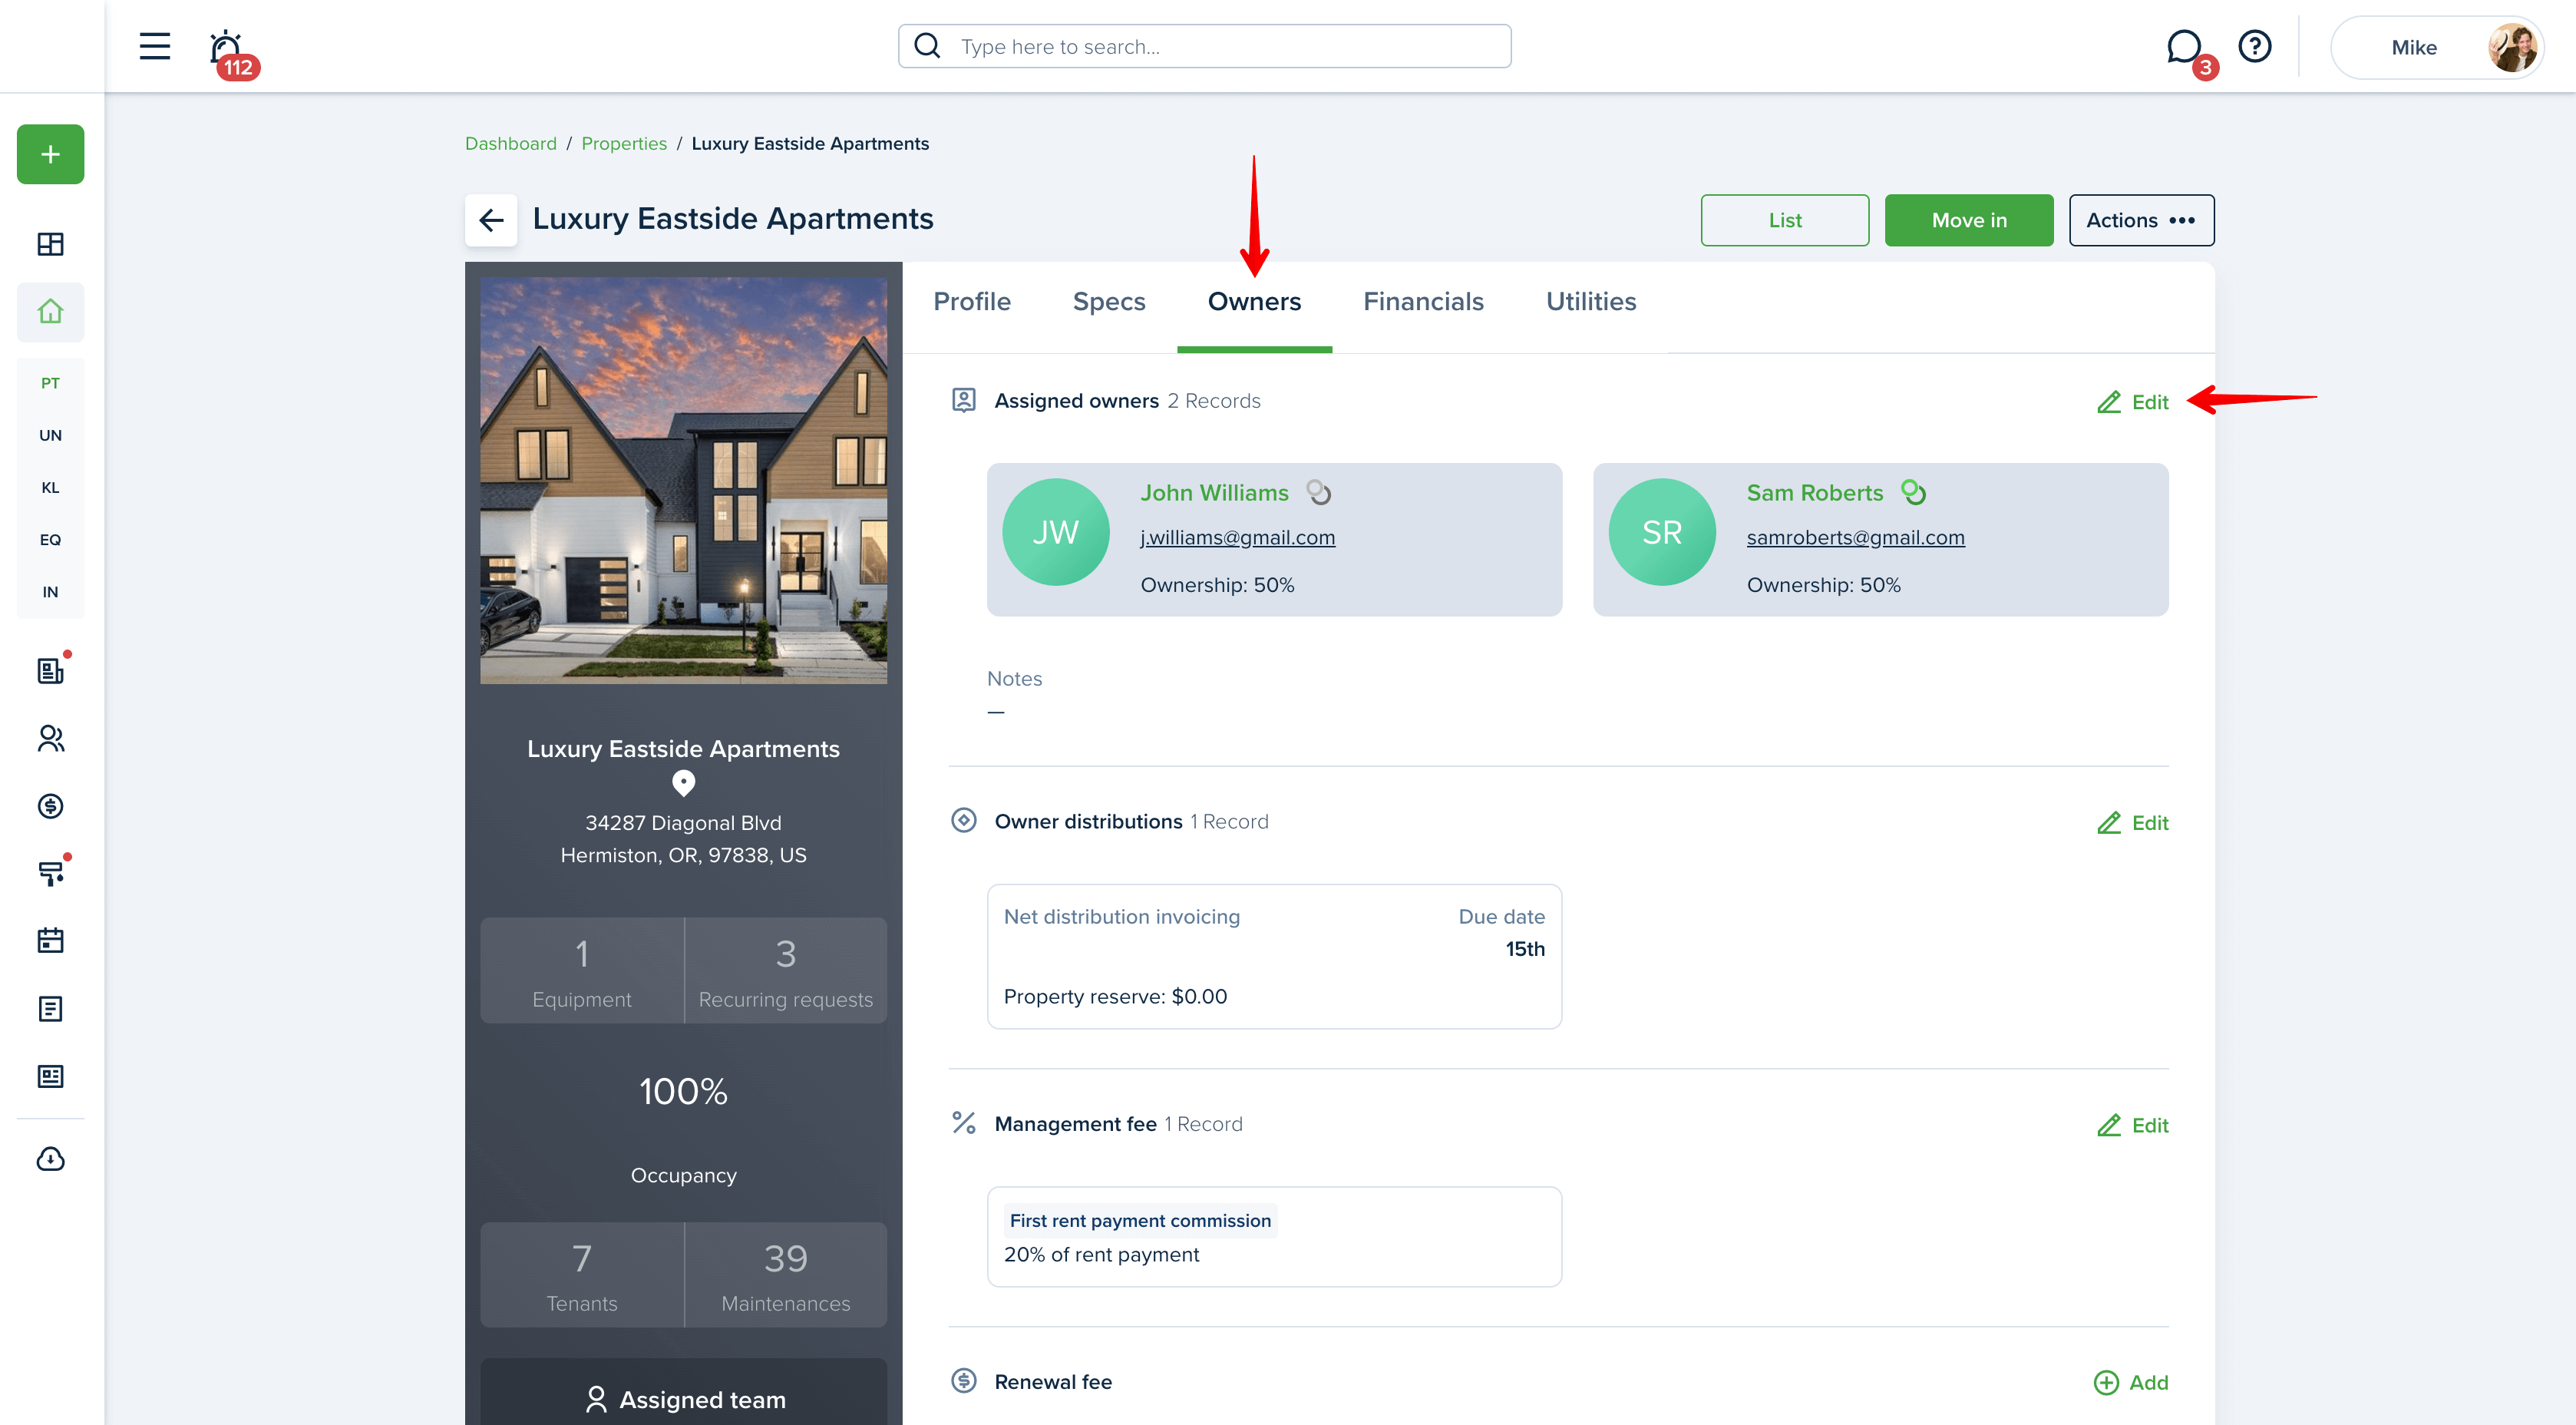Open the KL sidebar shortcut
The height and width of the screenshot is (1425, 2576).
point(50,488)
